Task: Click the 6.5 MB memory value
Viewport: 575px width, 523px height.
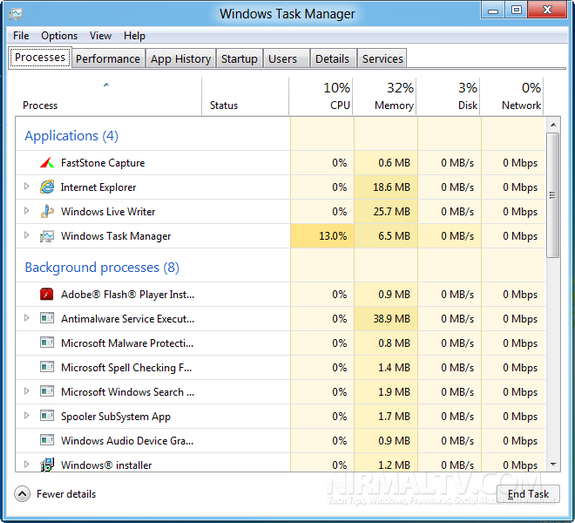Action: coord(394,236)
